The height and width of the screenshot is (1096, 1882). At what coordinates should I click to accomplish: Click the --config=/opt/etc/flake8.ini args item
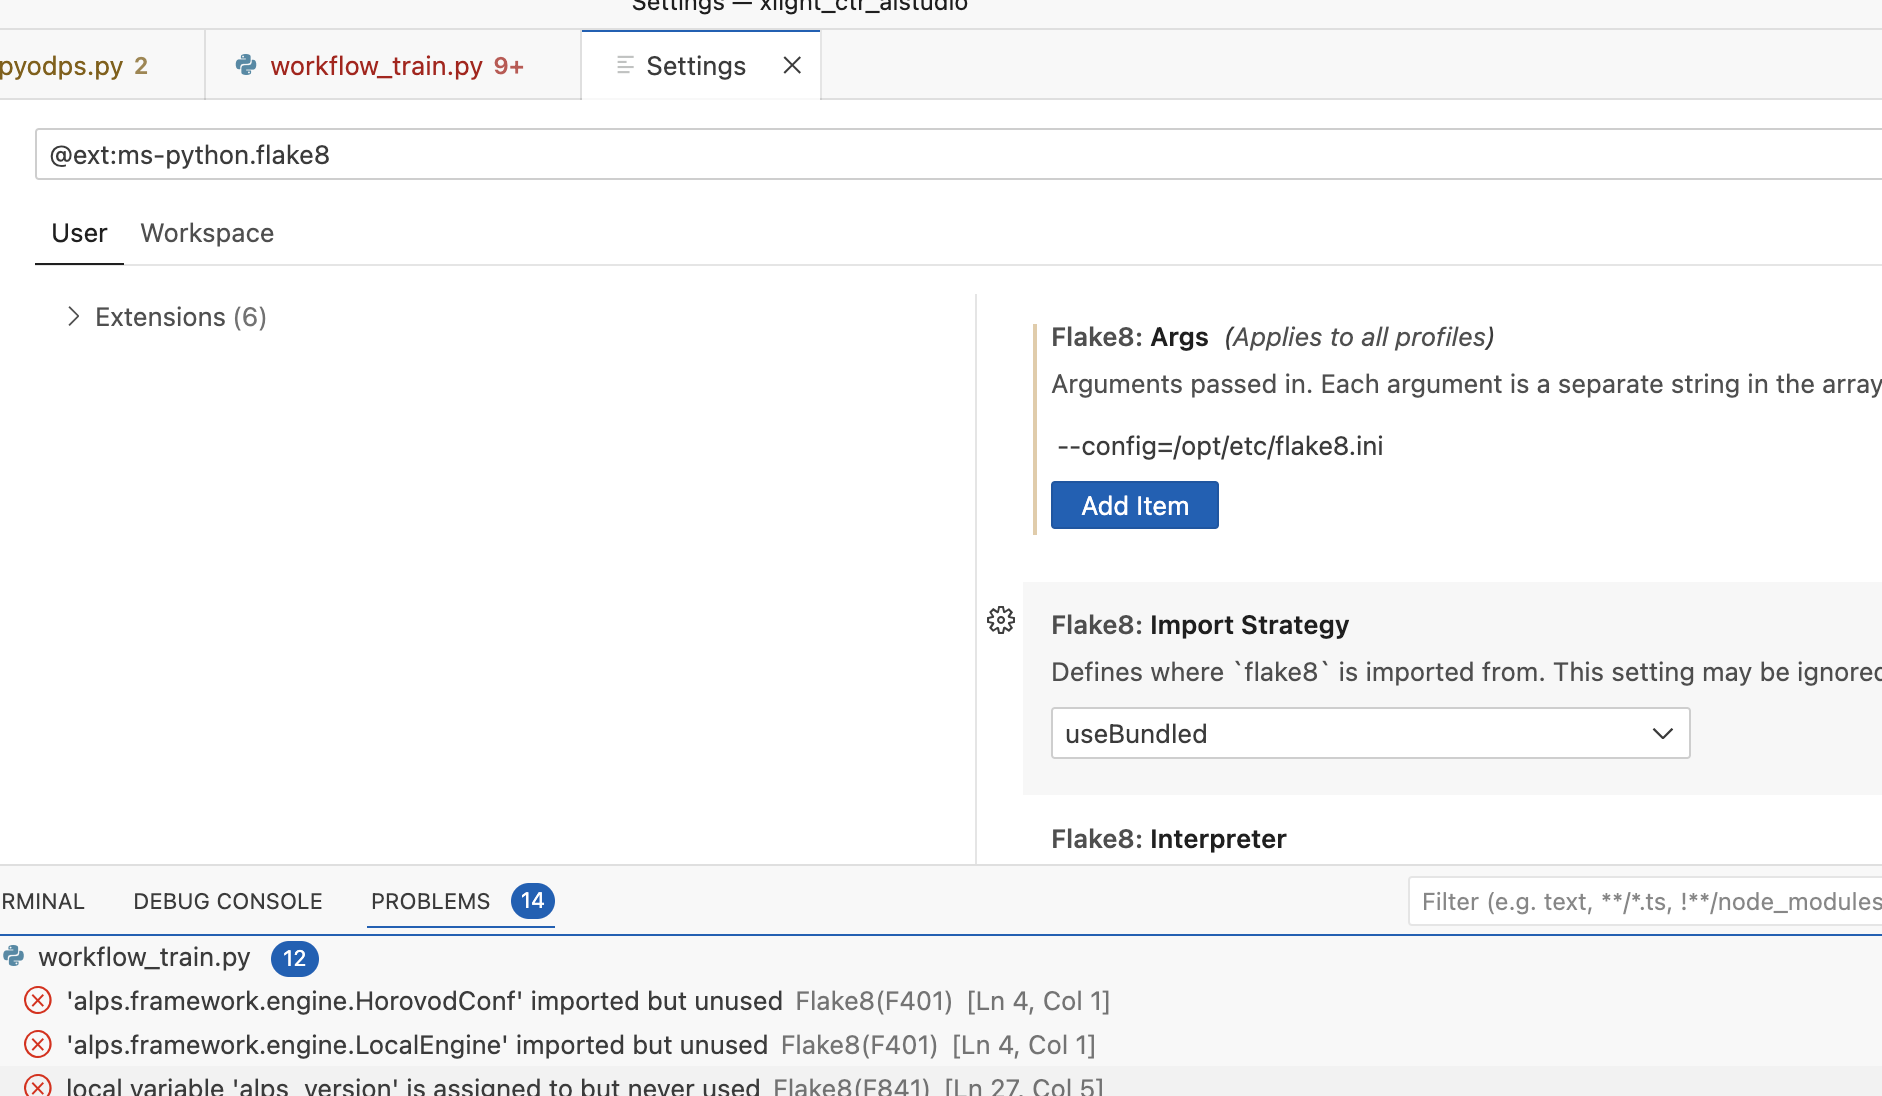pos(1220,446)
